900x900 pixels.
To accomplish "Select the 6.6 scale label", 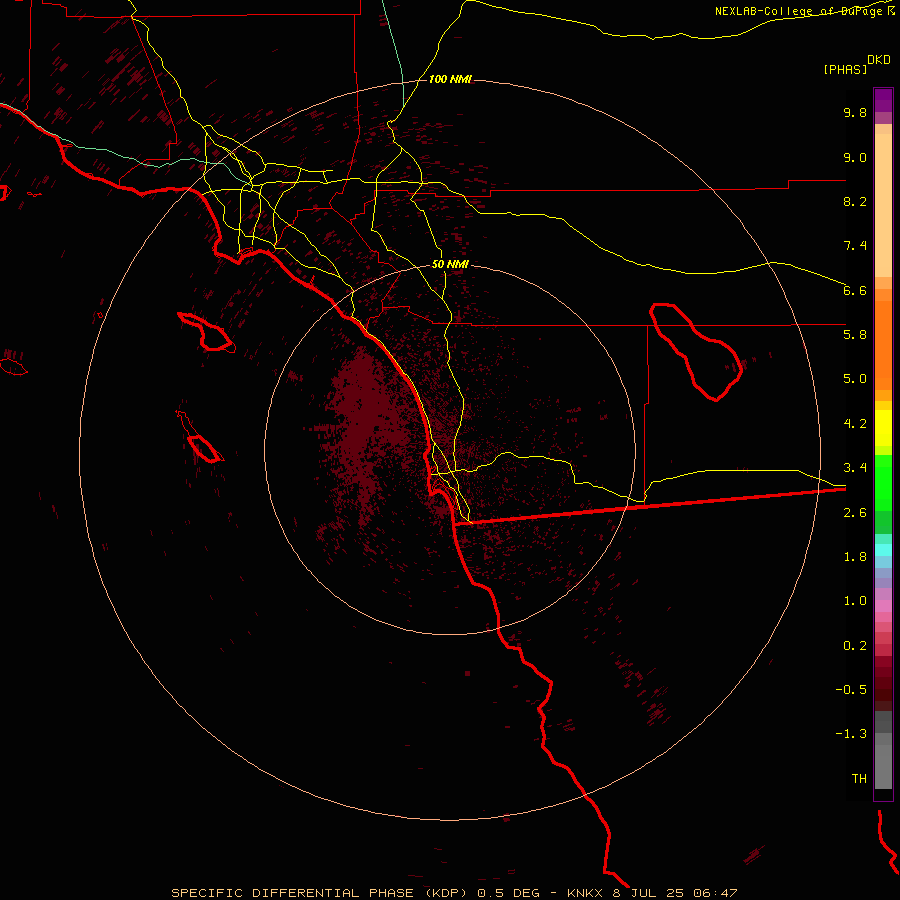I will tap(855, 290).
